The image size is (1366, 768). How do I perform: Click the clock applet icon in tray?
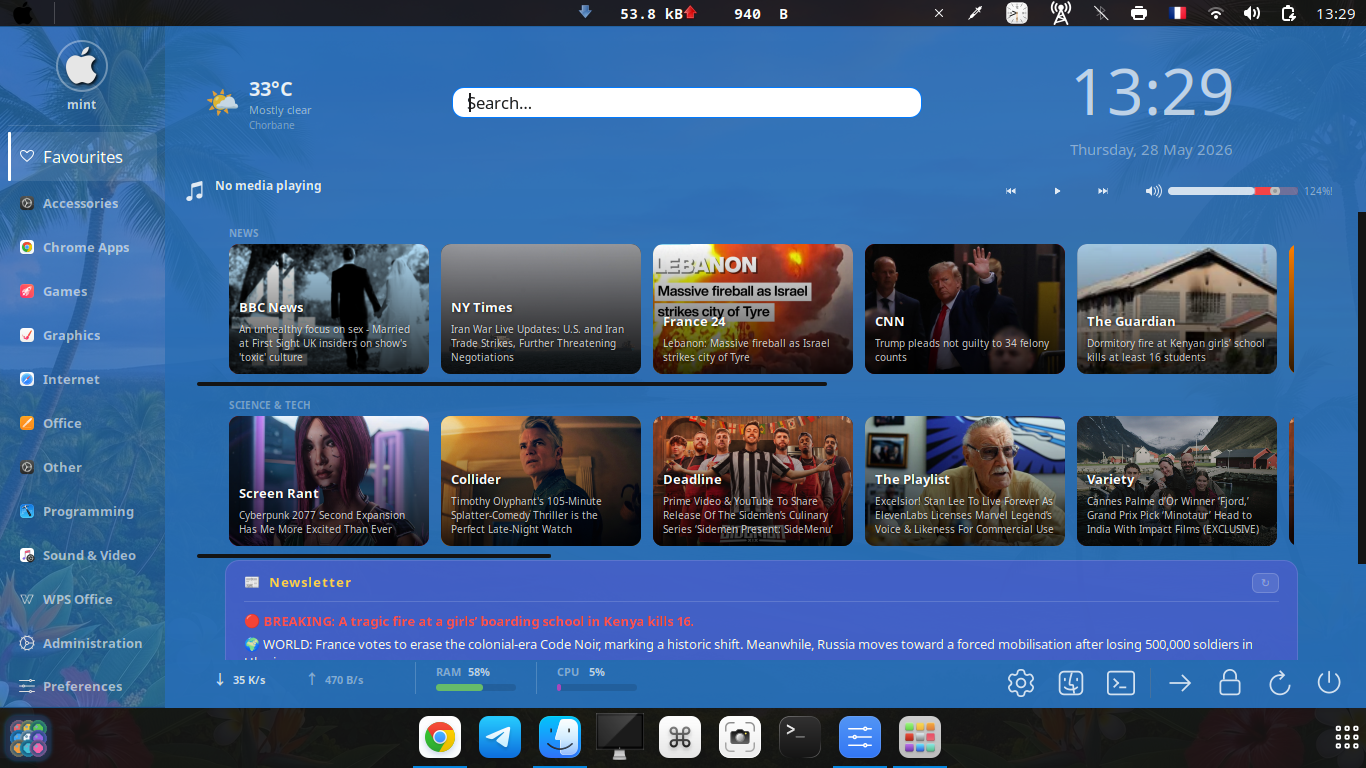[x=1017, y=13]
